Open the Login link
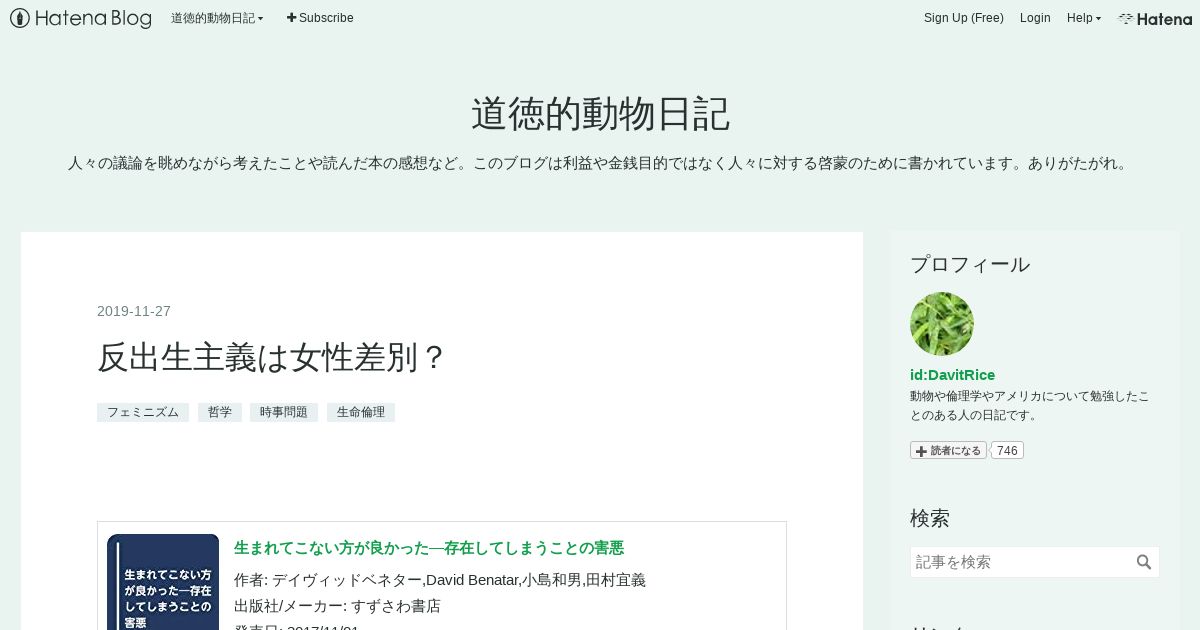The height and width of the screenshot is (630, 1200). coord(1035,18)
